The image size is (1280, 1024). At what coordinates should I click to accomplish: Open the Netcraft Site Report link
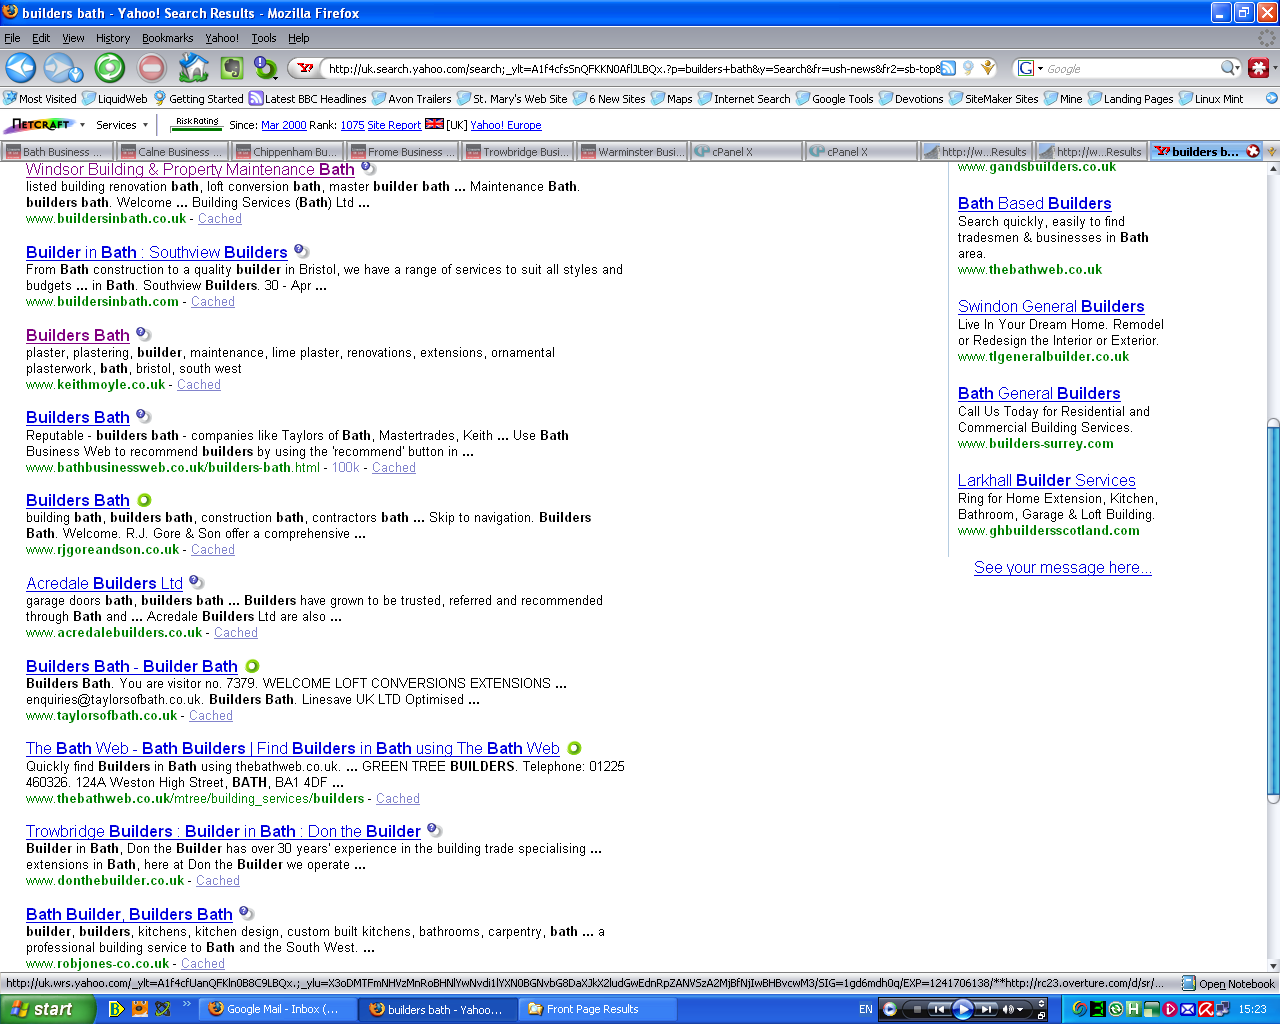(394, 125)
